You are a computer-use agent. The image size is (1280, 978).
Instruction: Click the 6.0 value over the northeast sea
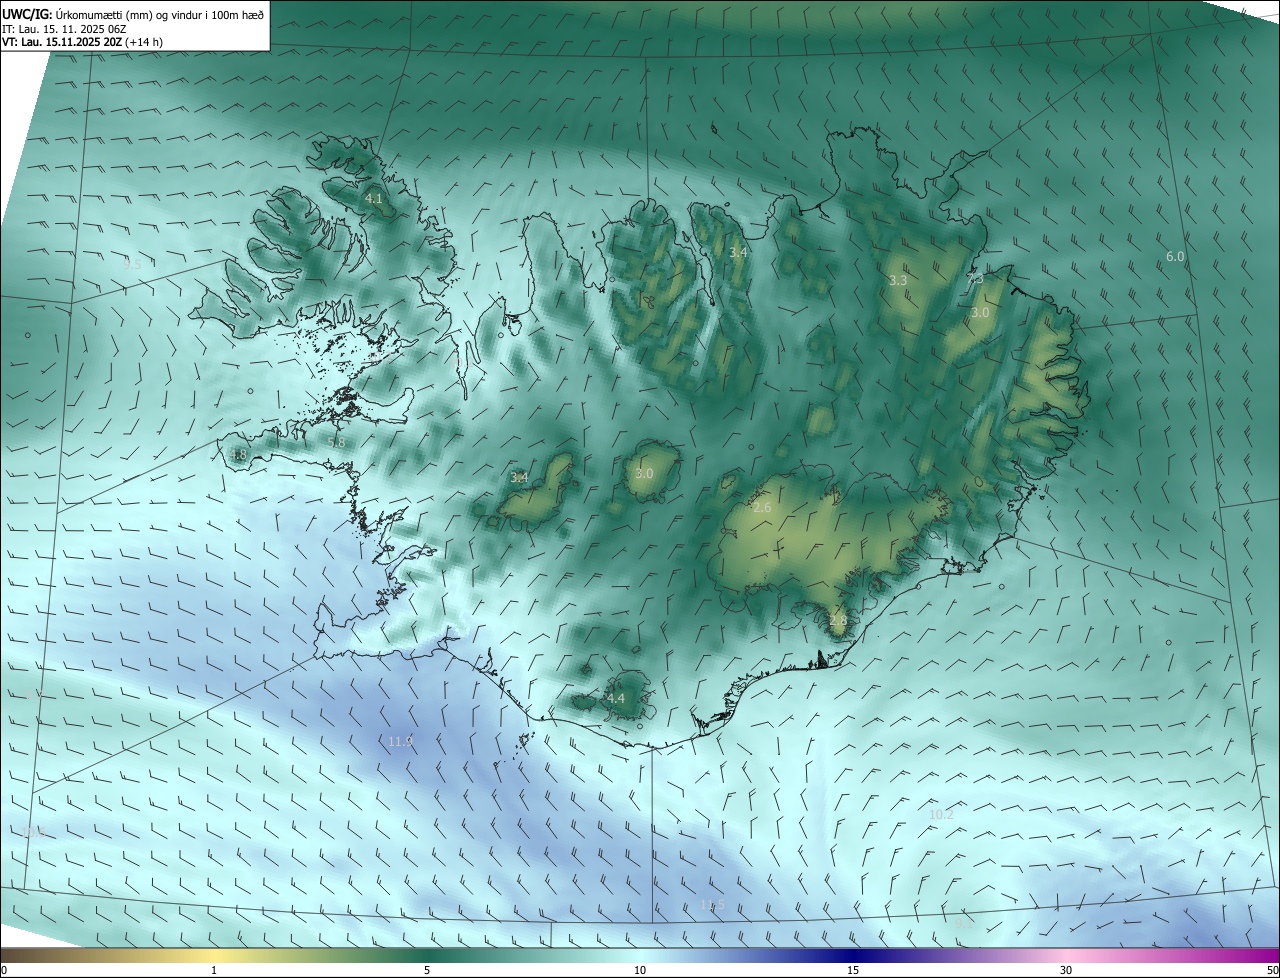point(1175,257)
